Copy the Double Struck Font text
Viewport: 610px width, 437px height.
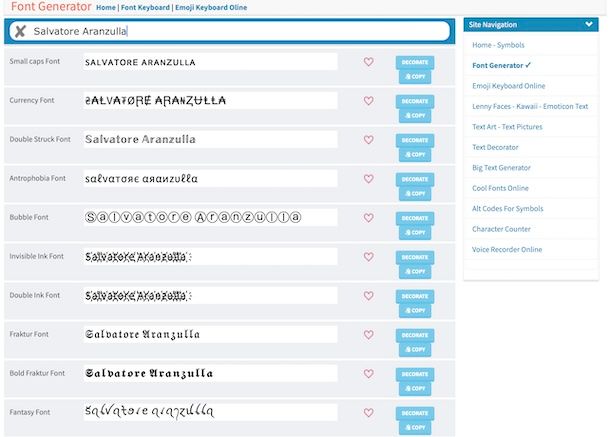pos(415,154)
